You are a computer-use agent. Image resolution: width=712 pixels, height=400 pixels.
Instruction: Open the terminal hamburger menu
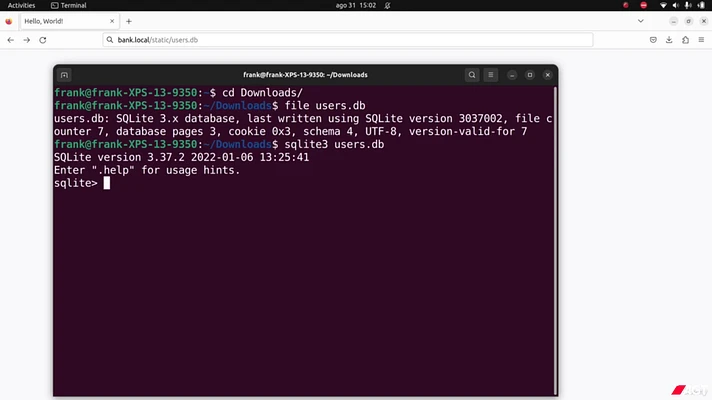pyautogui.click(x=491, y=75)
